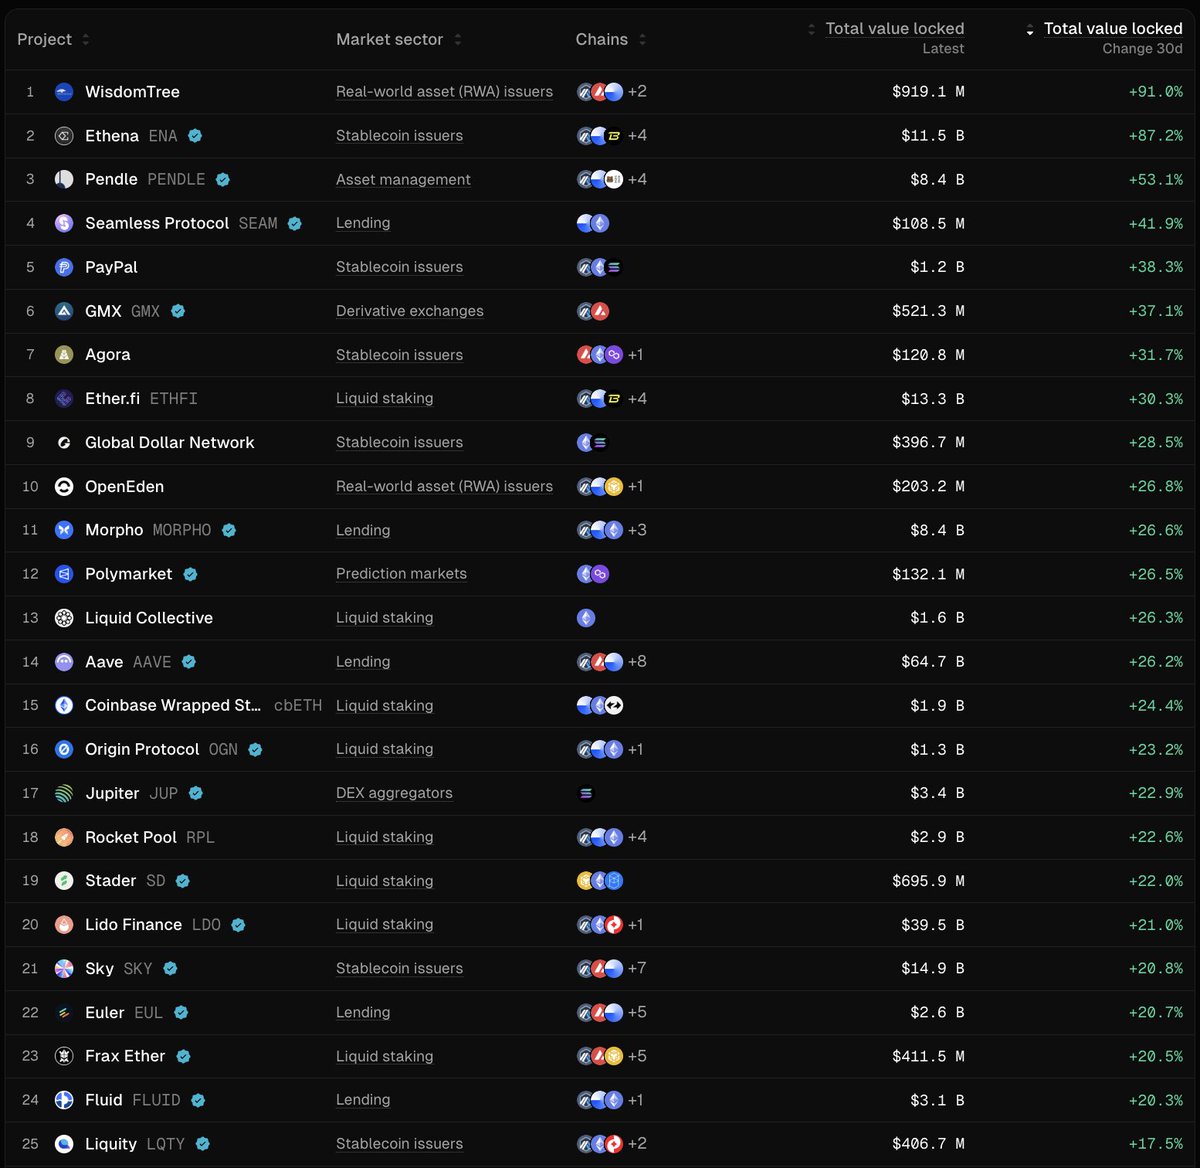The height and width of the screenshot is (1168, 1200).
Task: Select the +91.0% change value
Action: tap(1155, 92)
